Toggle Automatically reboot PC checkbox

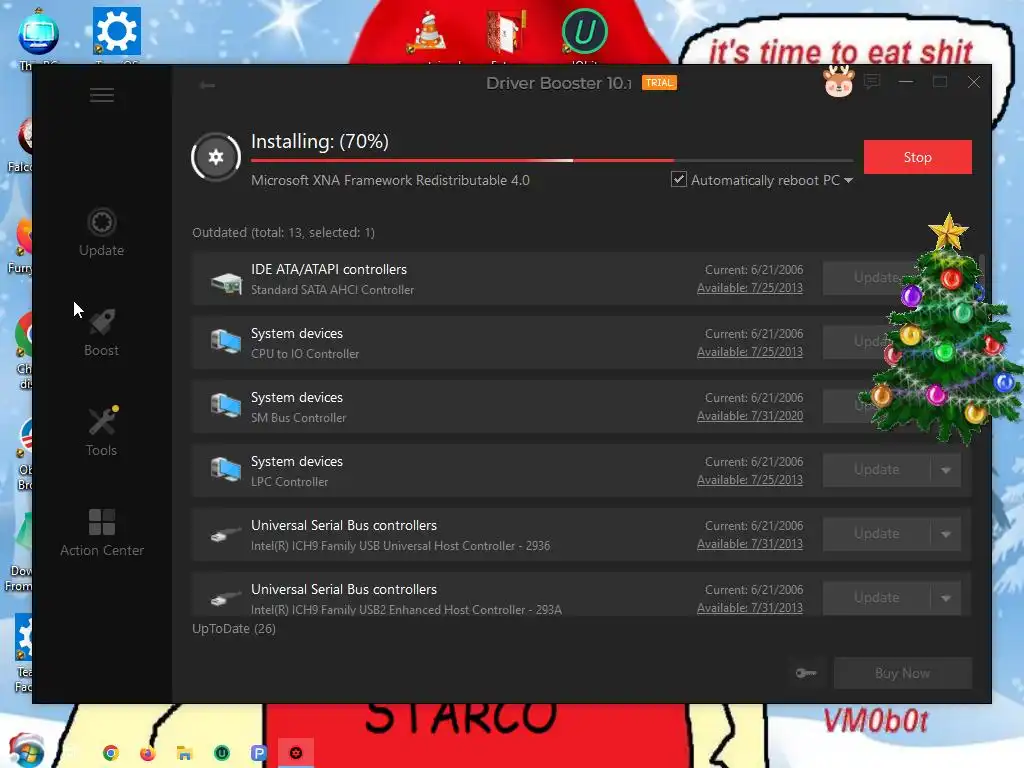(679, 180)
